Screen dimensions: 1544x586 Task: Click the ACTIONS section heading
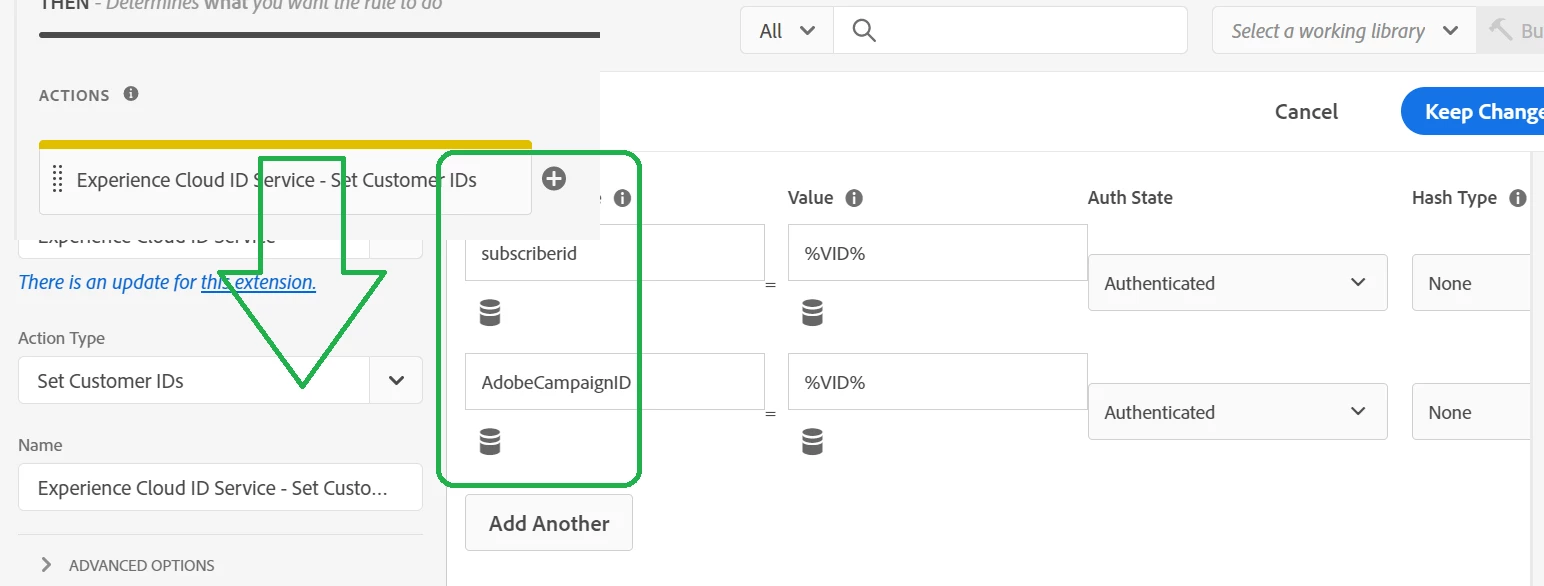tap(74, 95)
